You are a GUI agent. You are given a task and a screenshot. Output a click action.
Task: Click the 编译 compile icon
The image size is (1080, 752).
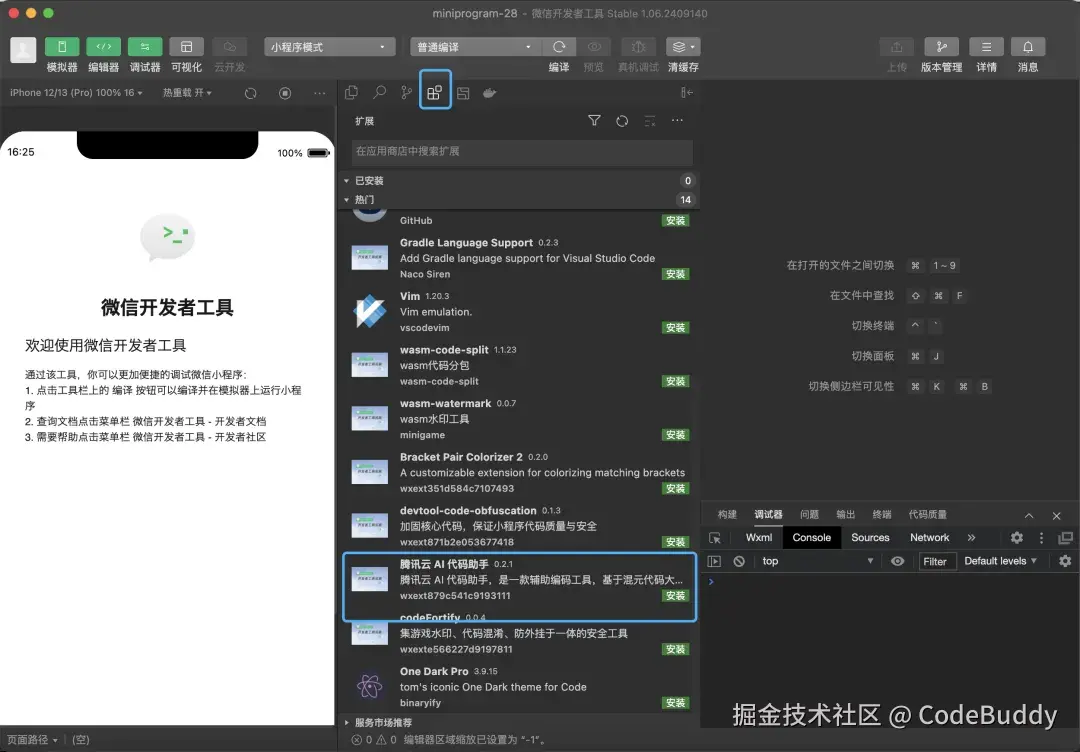(560, 46)
